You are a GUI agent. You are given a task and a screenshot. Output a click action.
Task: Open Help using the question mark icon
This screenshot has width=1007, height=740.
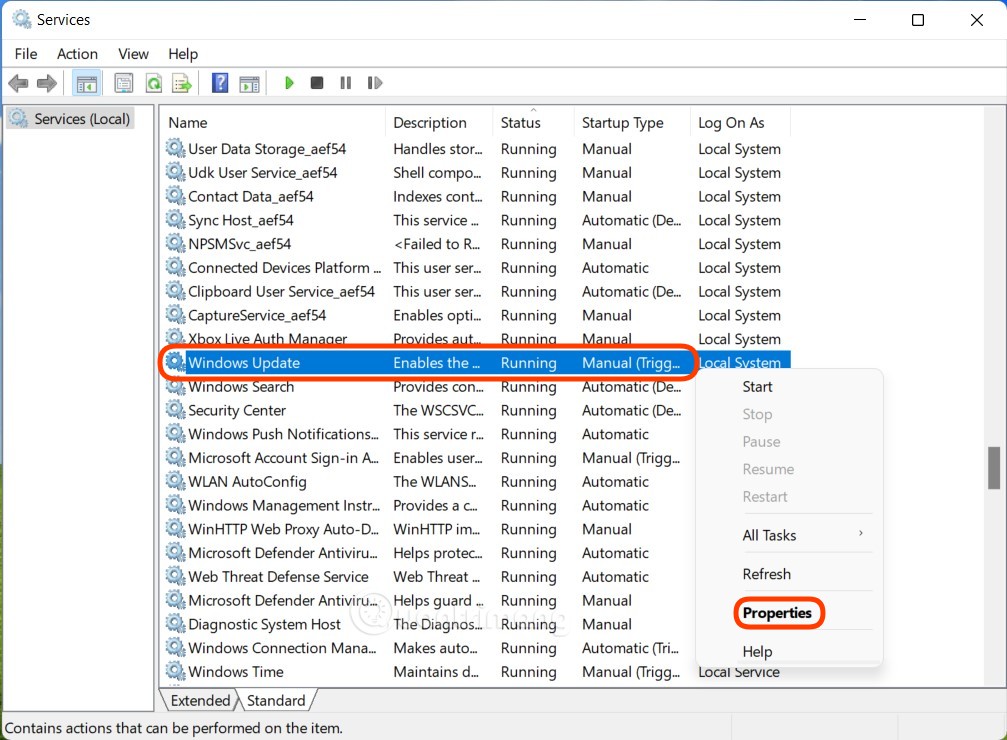click(219, 83)
